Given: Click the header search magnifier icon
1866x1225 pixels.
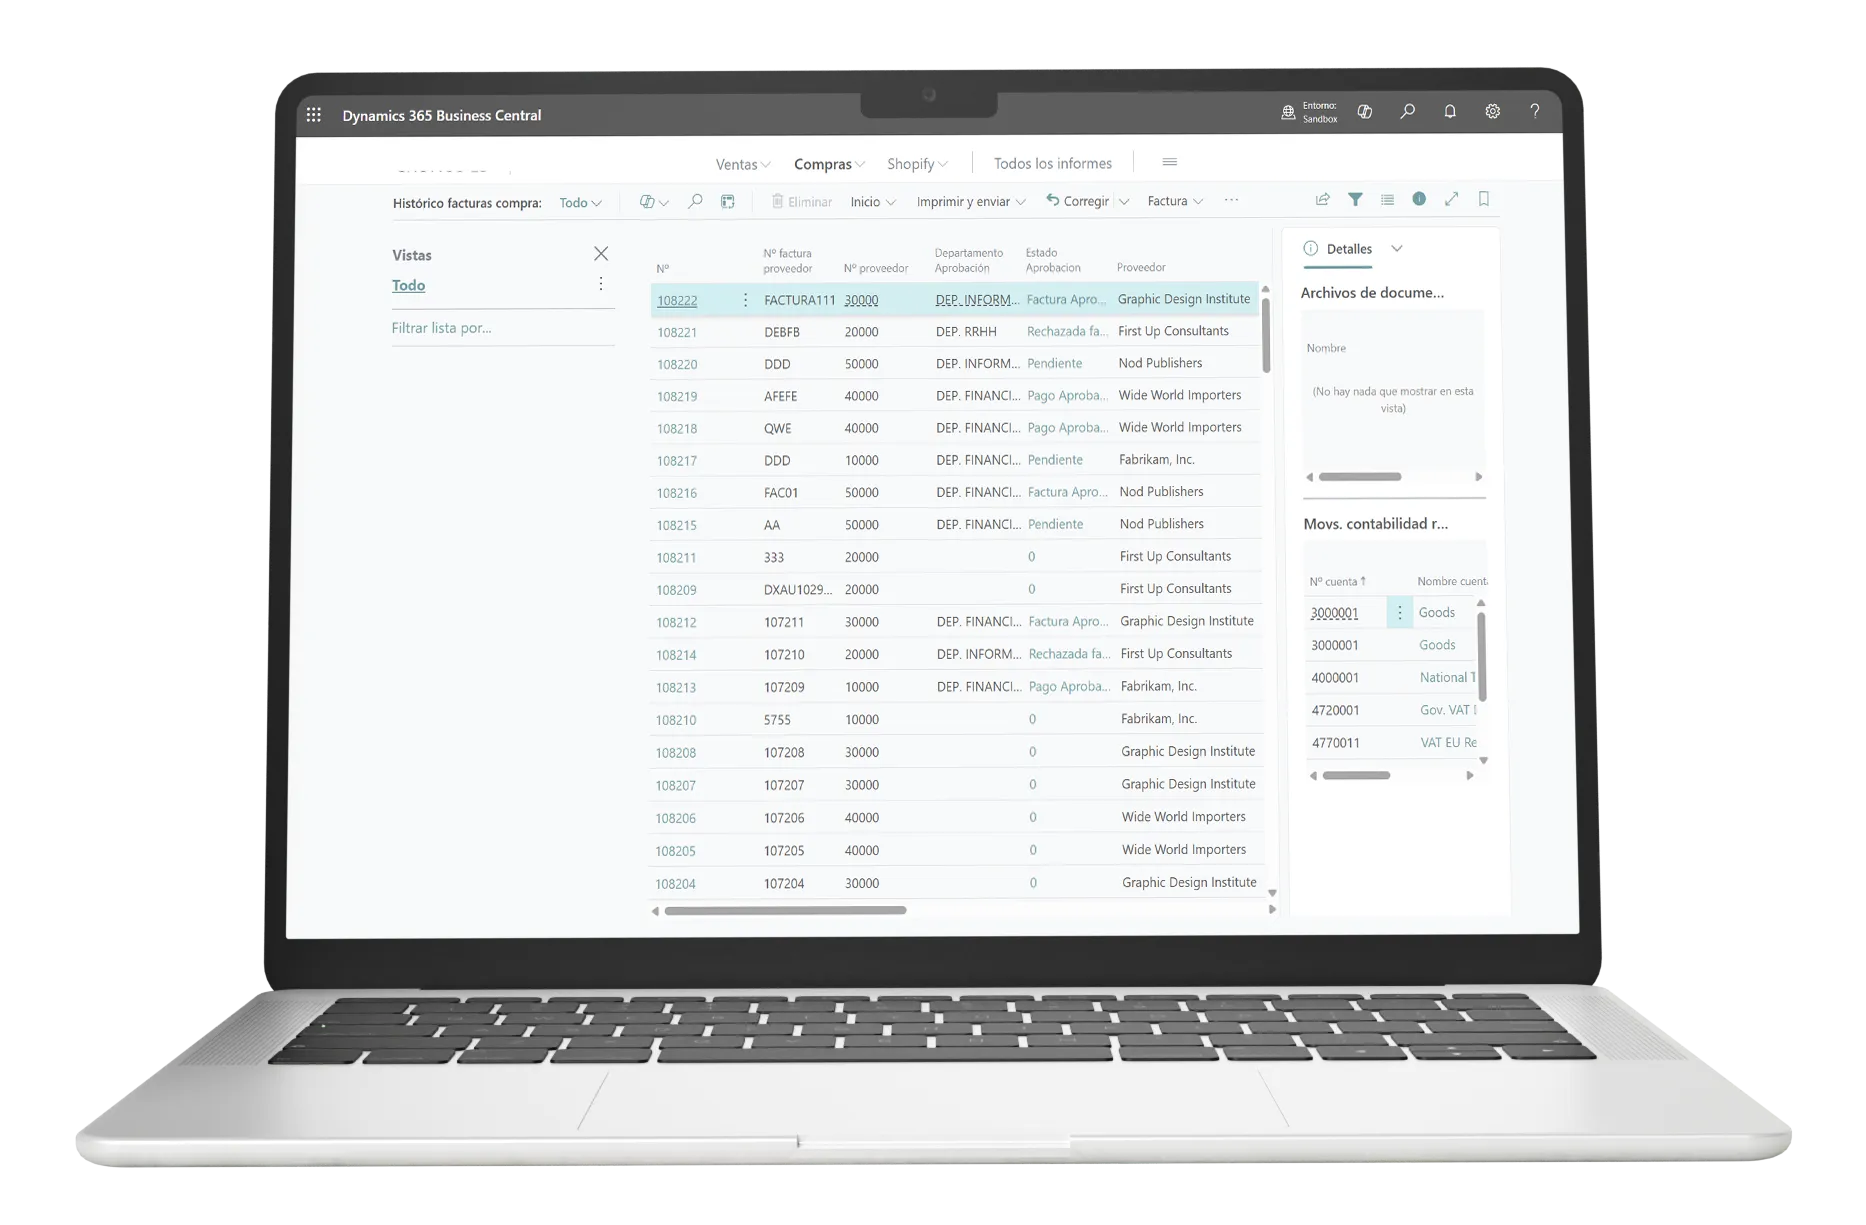Looking at the screenshot, I should point(1407,112).
